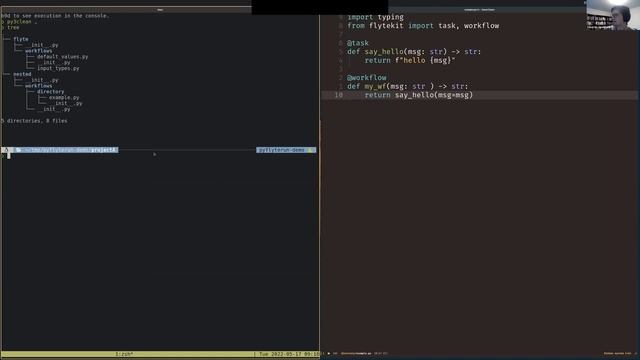Click 'default_values.py' in the tree listing
This screenshot has width=640, height=360.
point(62,57)
